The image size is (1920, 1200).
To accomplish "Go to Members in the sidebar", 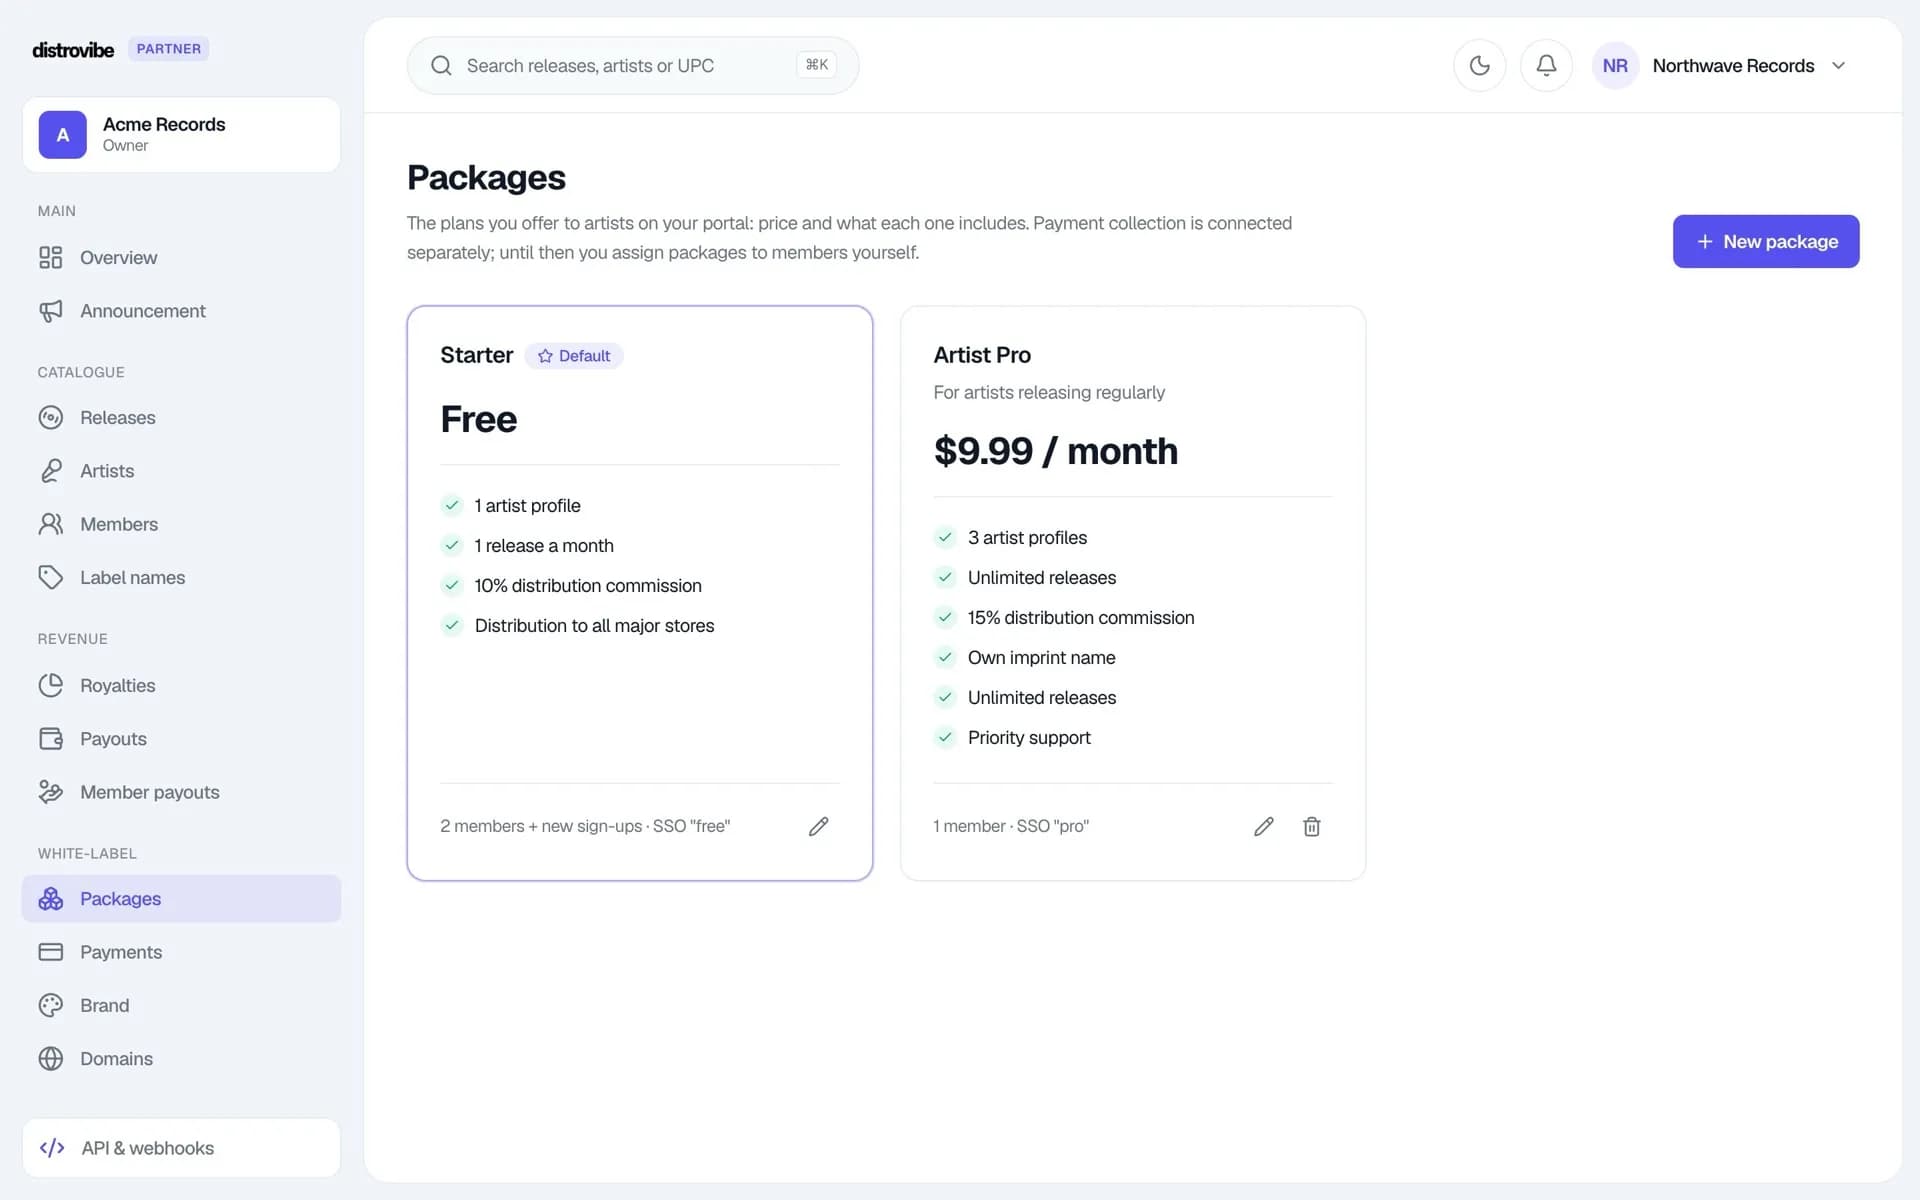I will 181,524.
